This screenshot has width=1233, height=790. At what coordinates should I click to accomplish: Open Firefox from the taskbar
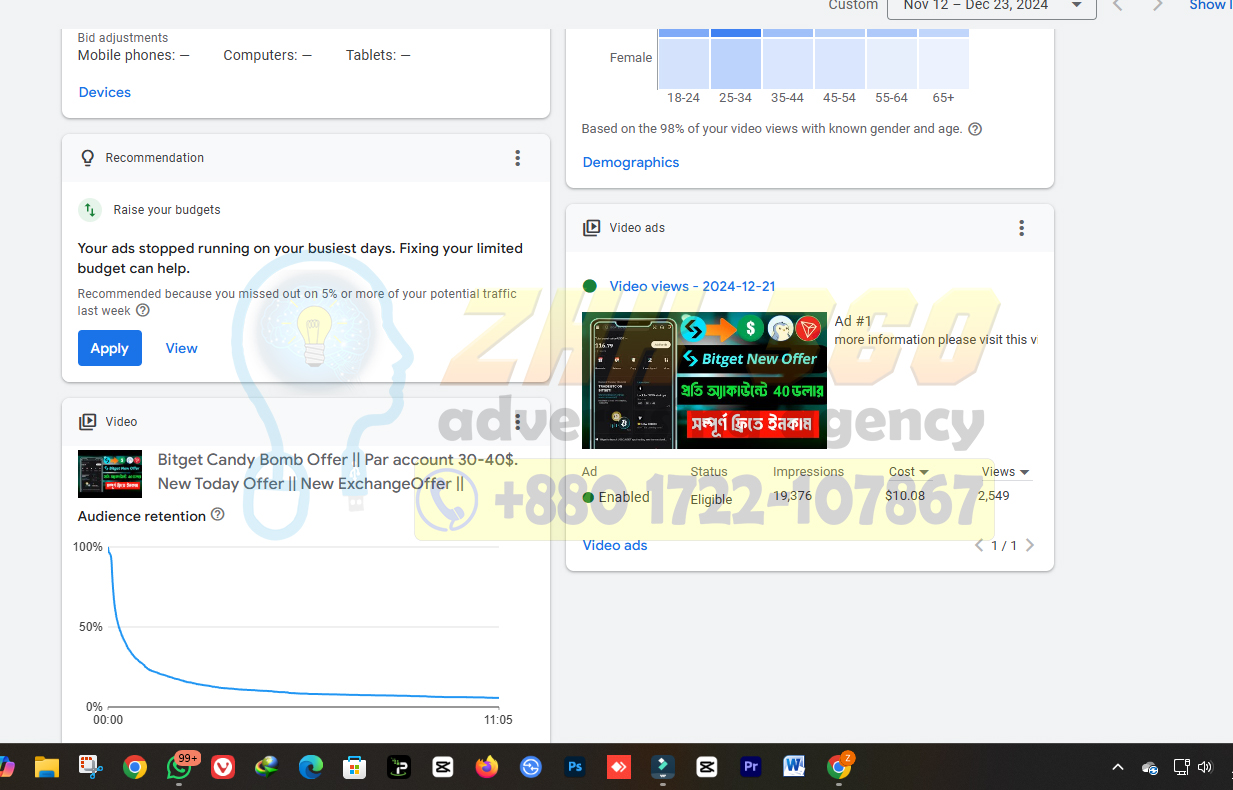click(487, 767)
